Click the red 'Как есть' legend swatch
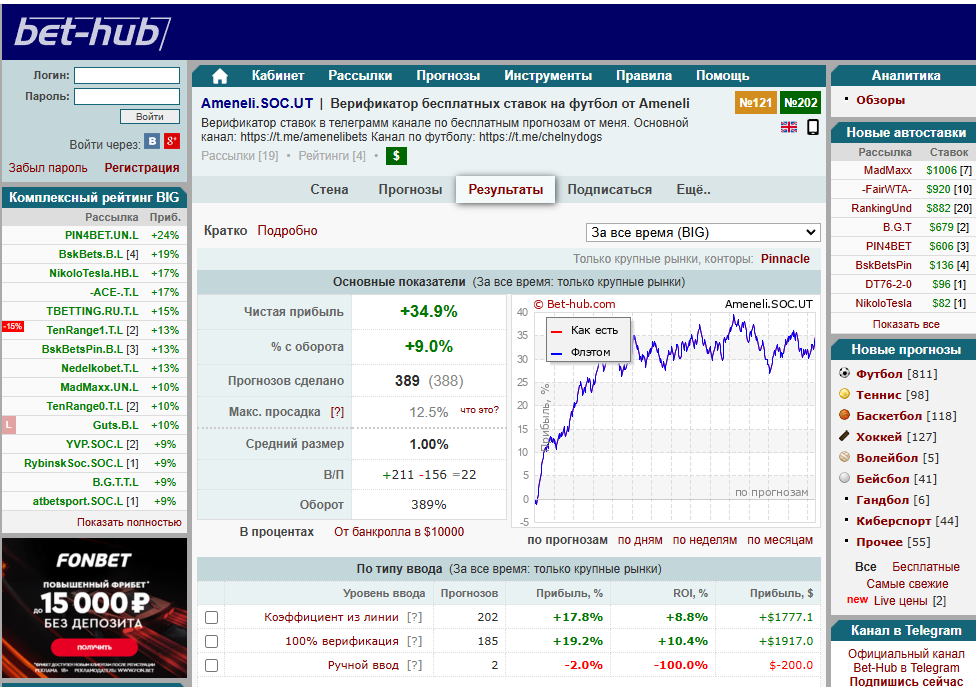 tap(556, 331)
